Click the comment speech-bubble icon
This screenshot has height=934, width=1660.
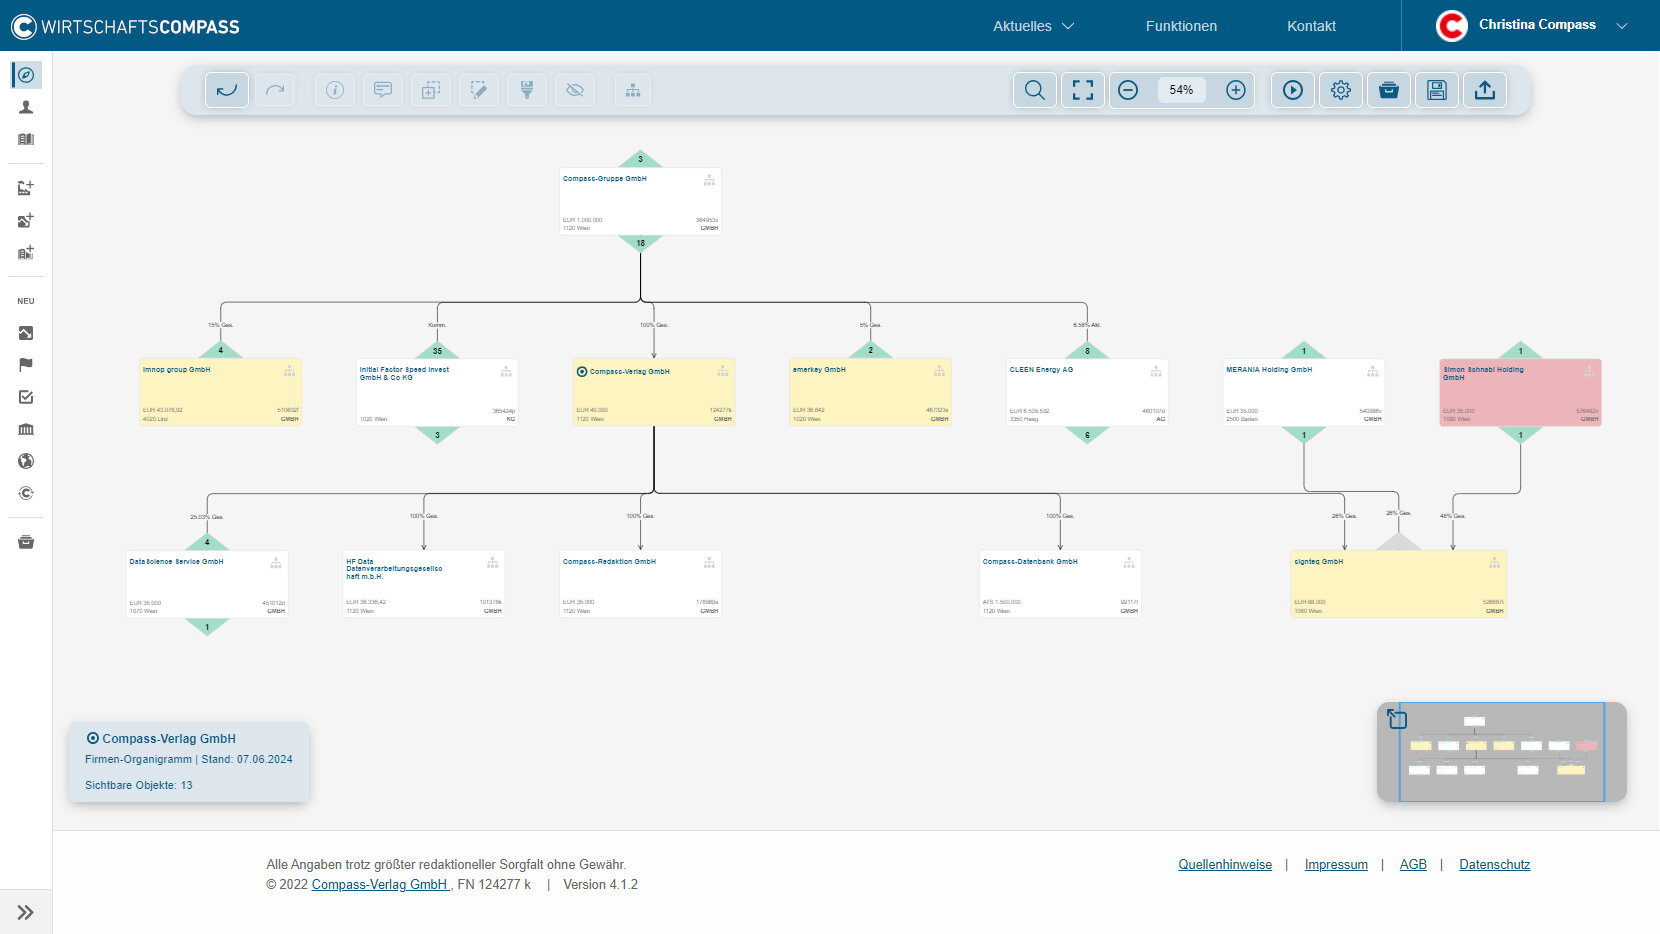point(383,90)
